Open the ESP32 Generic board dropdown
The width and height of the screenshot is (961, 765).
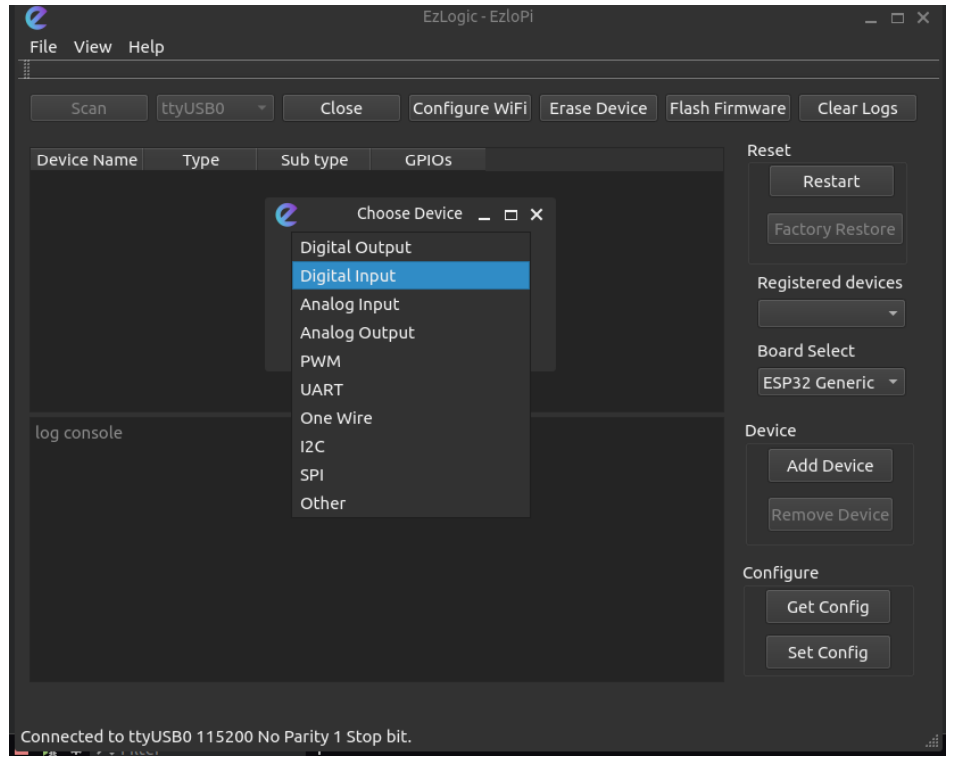[x=831, y=382]
